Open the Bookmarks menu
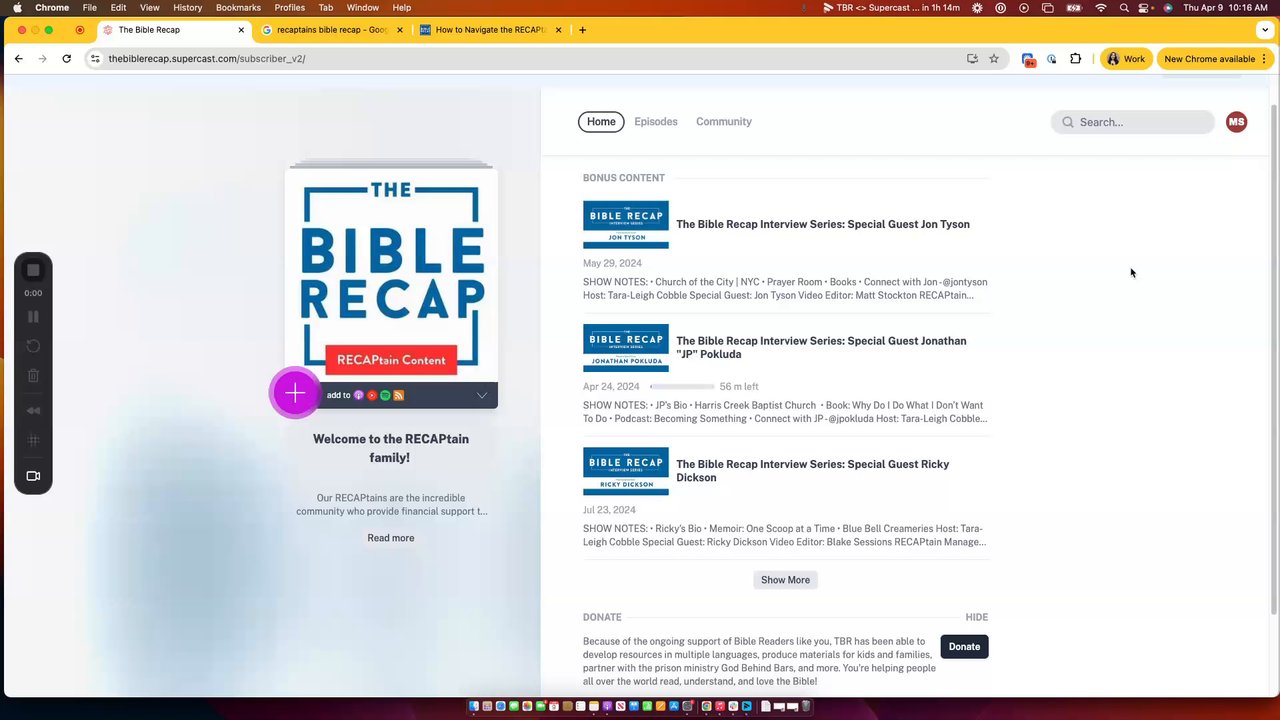Screen dimensions: 1280x720 [238, 7]
